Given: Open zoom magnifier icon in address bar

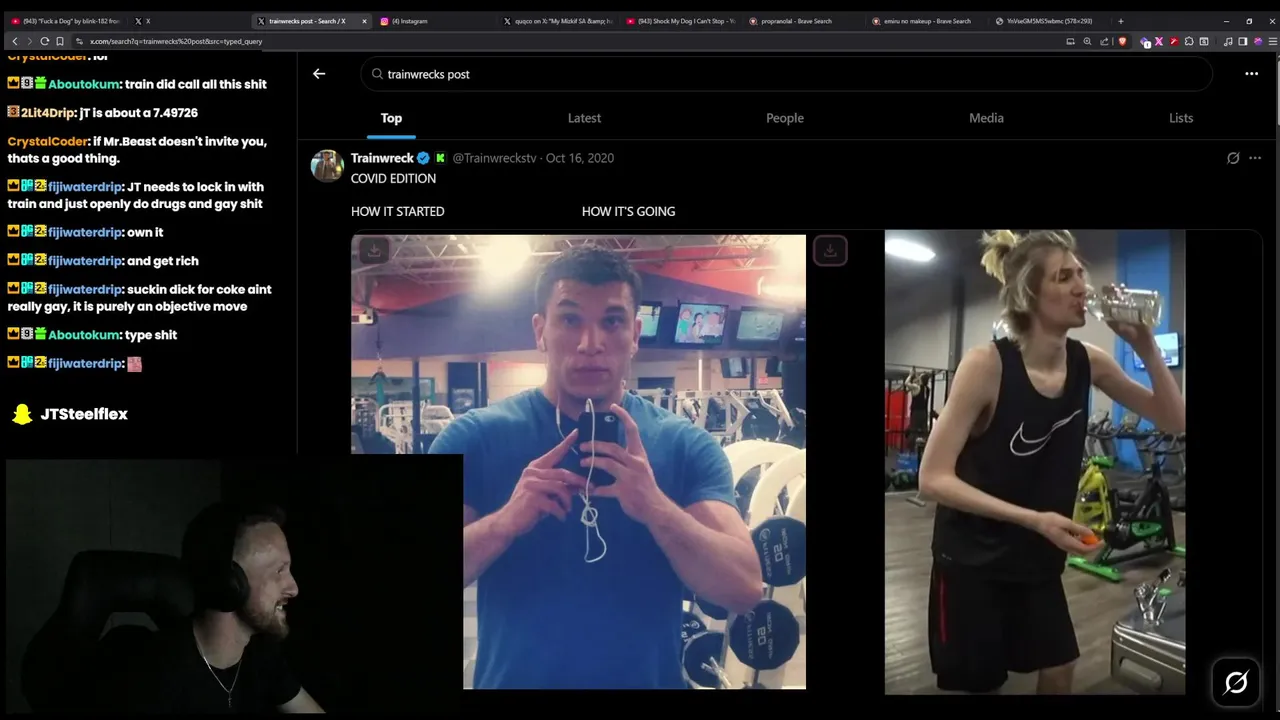Looking at the screenshot, I should click(x=1087, y=41).
